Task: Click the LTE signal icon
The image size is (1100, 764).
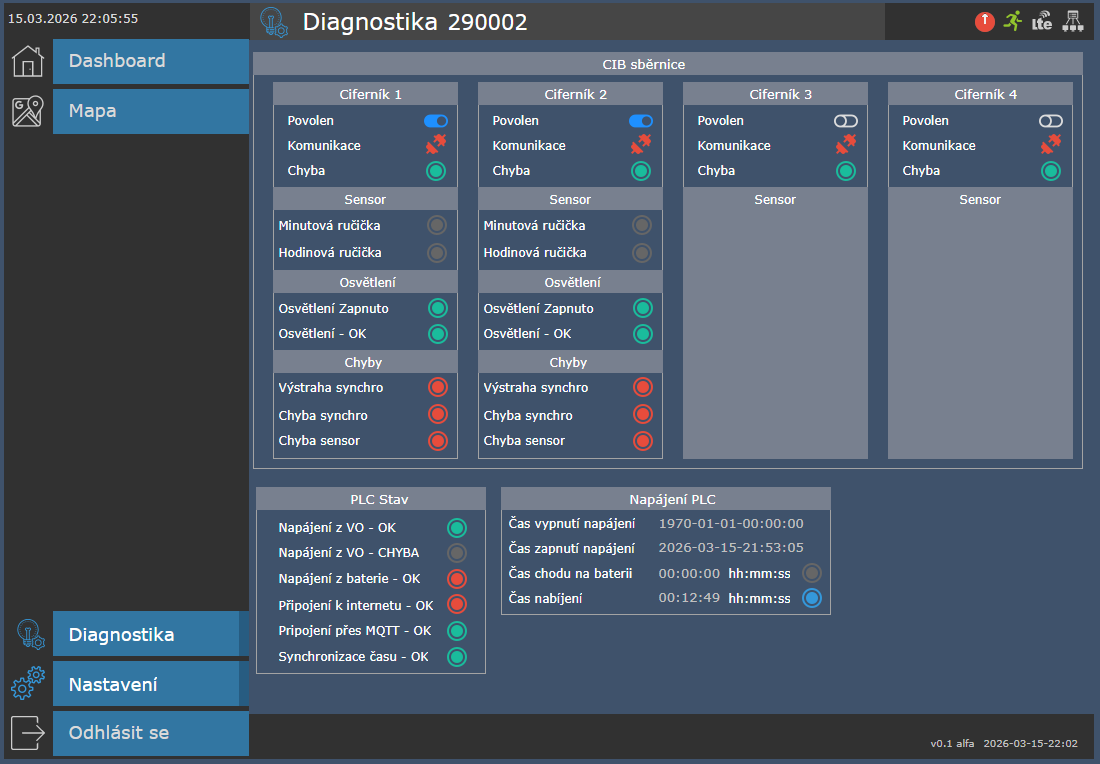Action: click(1042, 21)
